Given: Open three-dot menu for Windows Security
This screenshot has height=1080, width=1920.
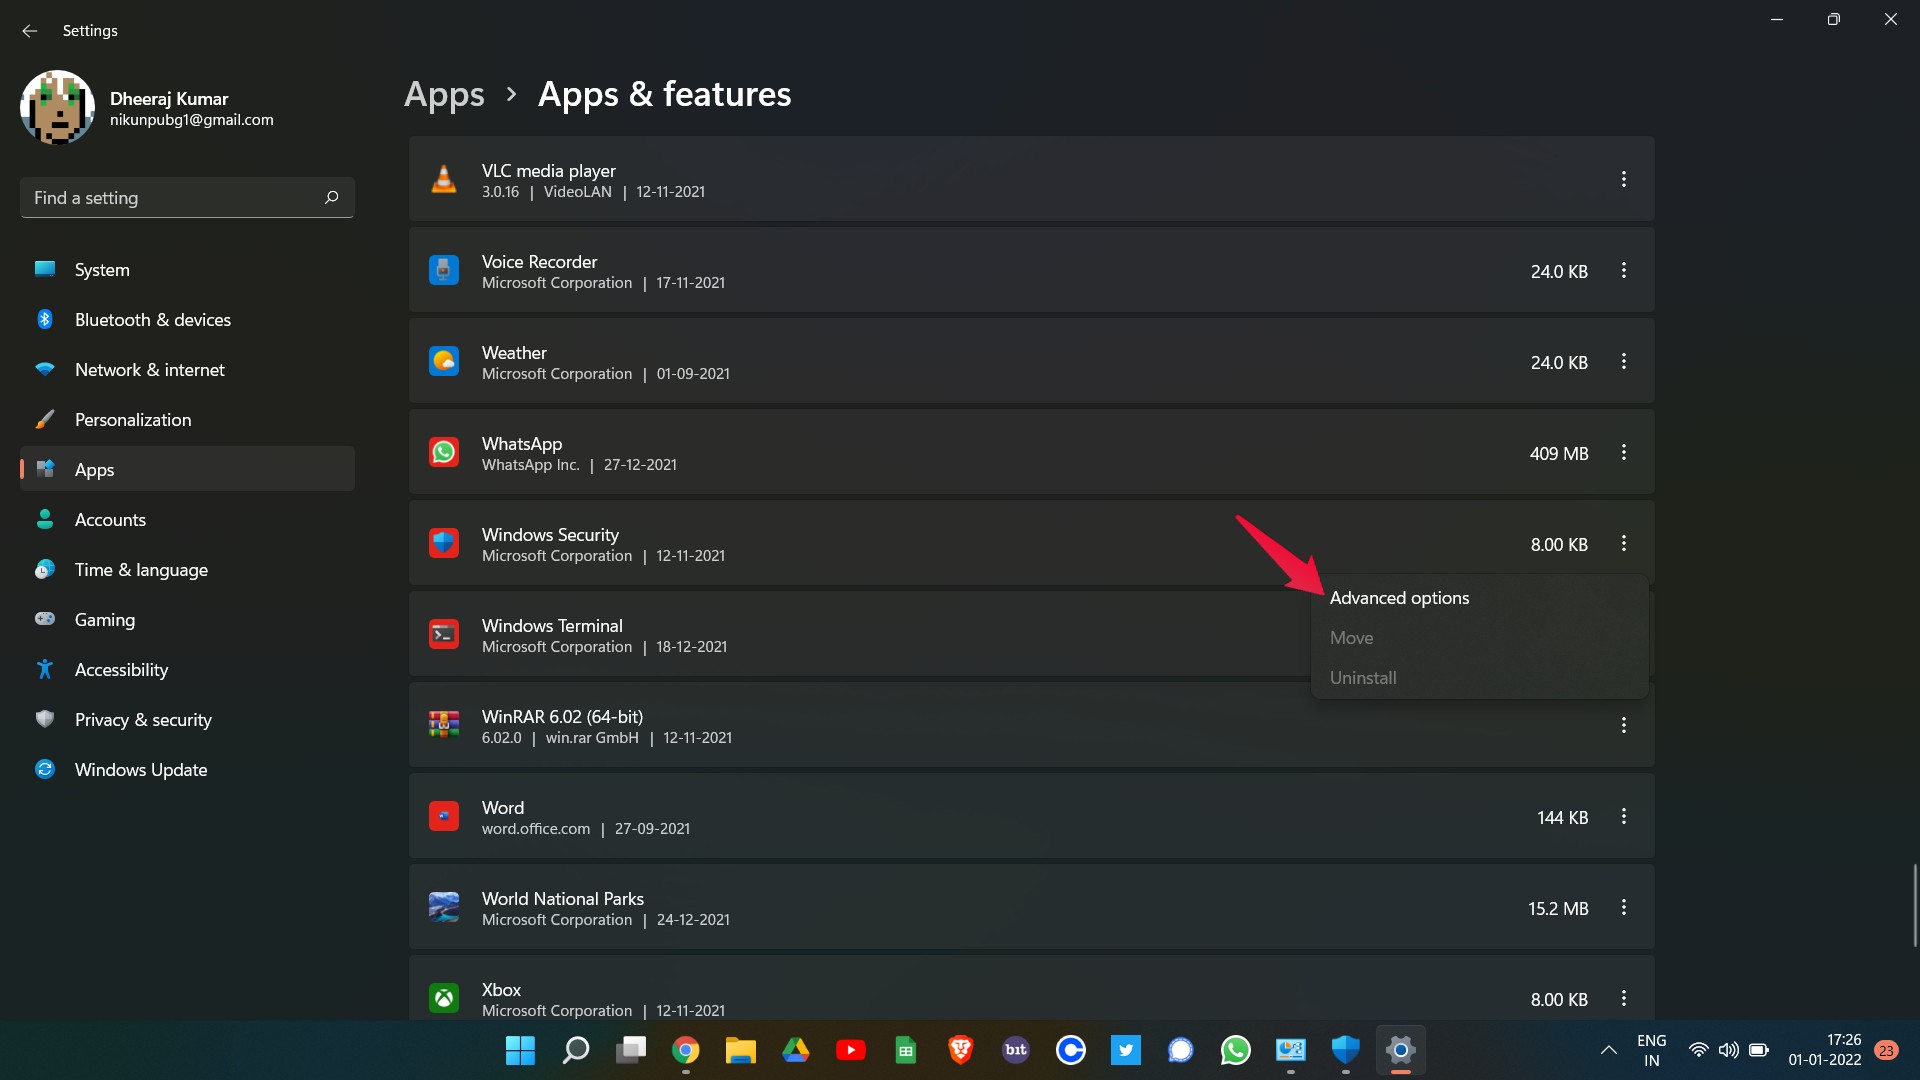Looking at the screenshot, I should (1624, 543).
